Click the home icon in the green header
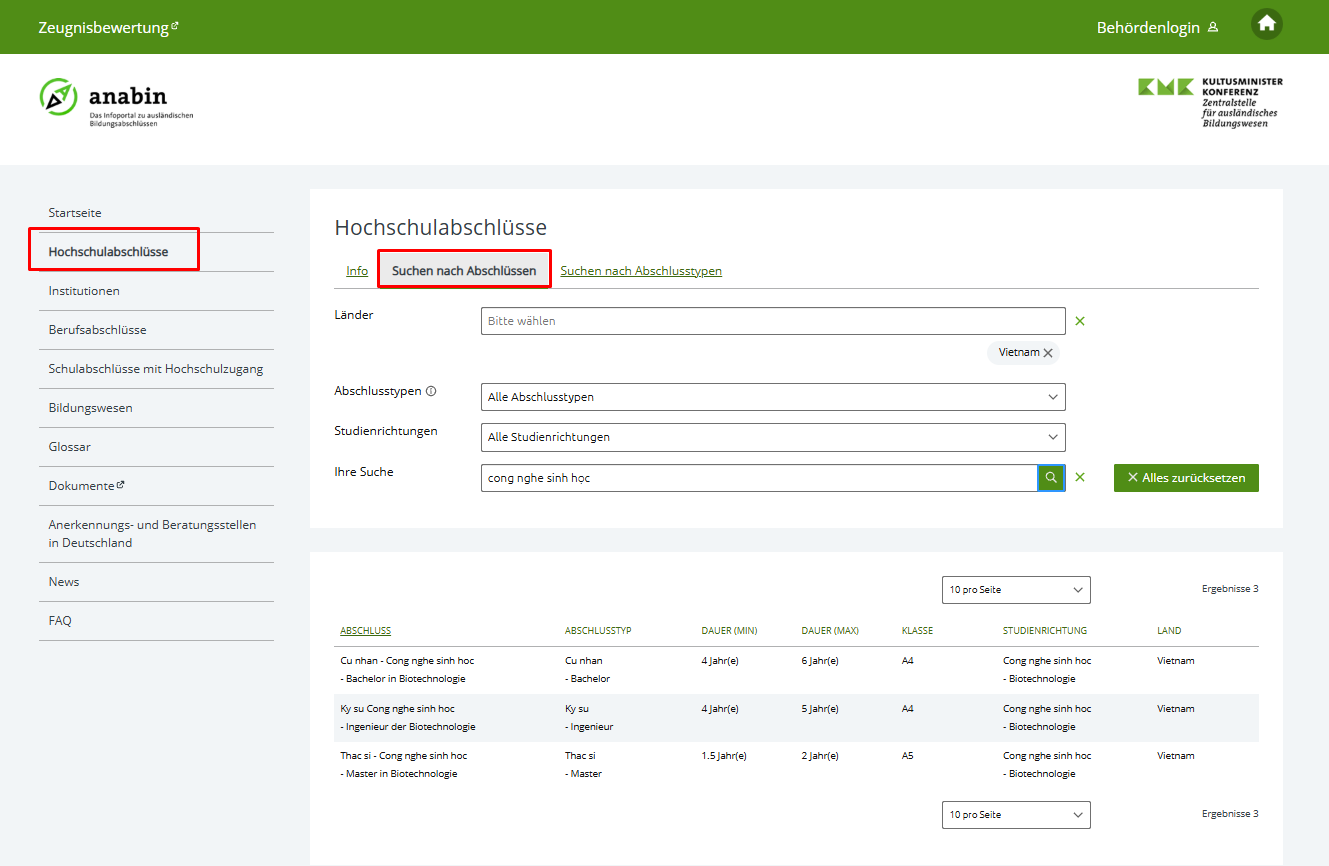 tap(1267, 24)
